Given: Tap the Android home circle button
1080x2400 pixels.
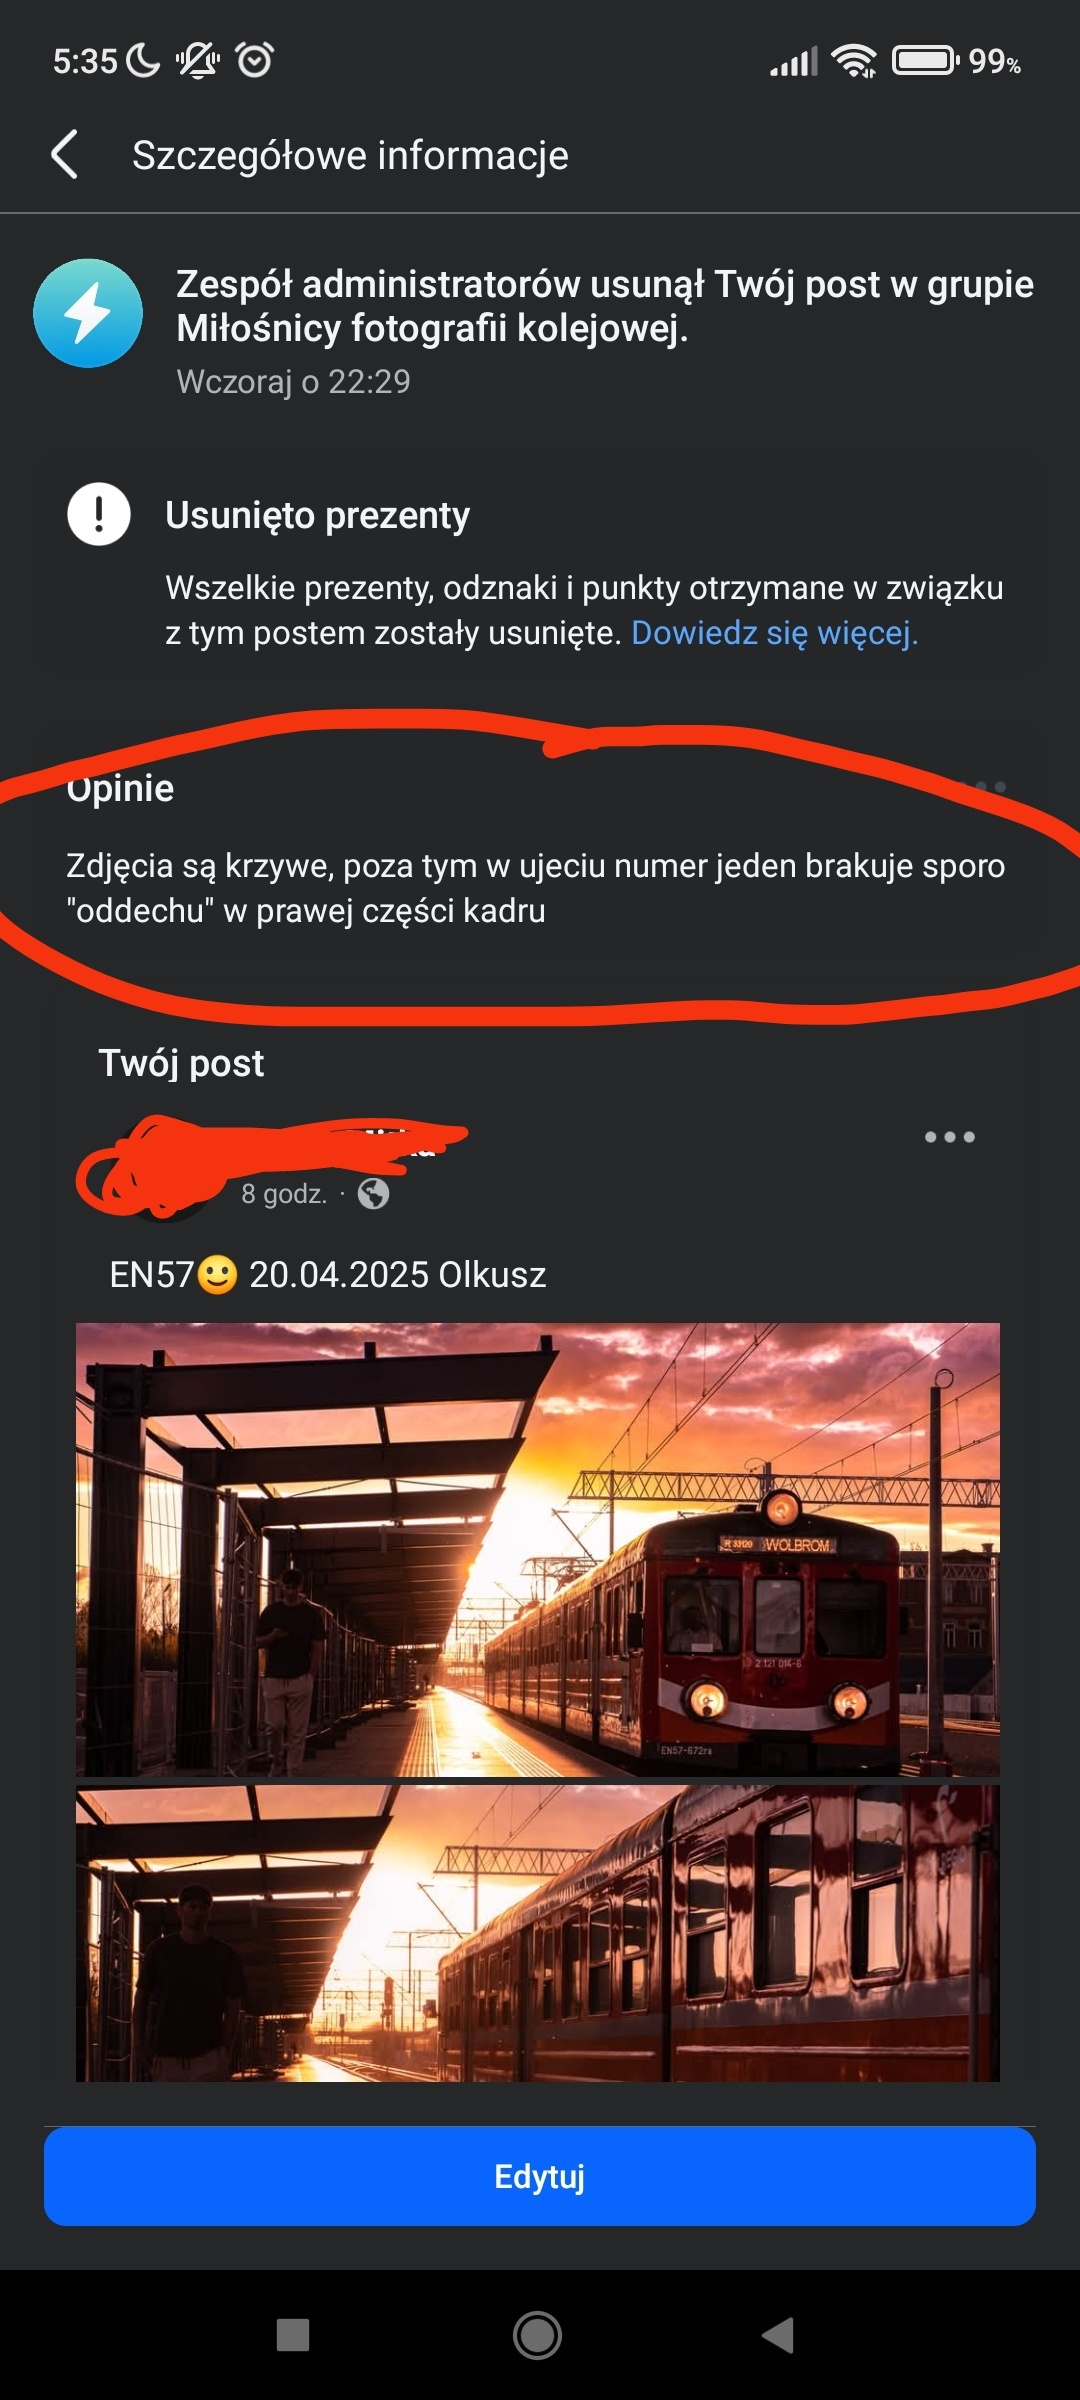Looking at the screenshot, I should tap(538, 2336).
